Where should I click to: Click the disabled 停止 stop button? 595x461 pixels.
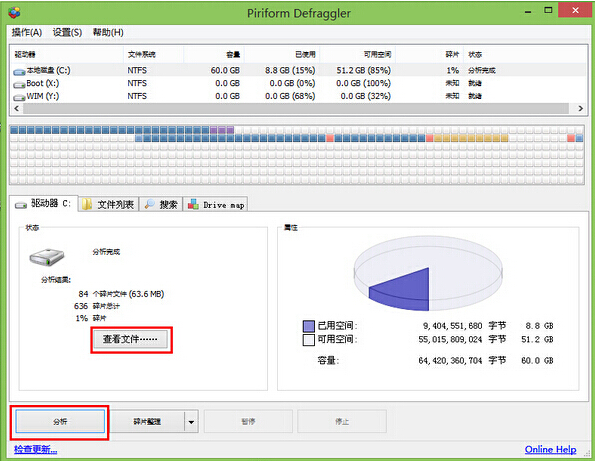(x=342, y=421)
